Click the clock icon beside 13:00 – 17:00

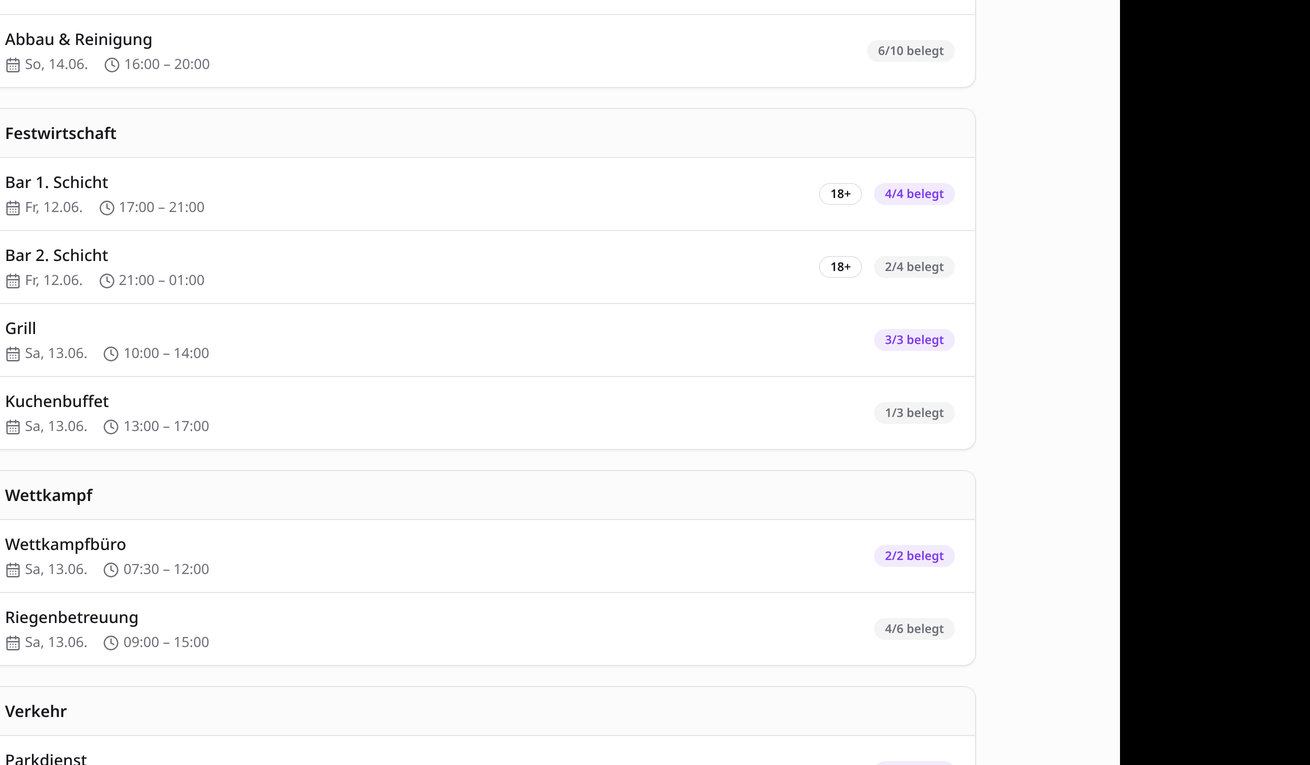111,427
